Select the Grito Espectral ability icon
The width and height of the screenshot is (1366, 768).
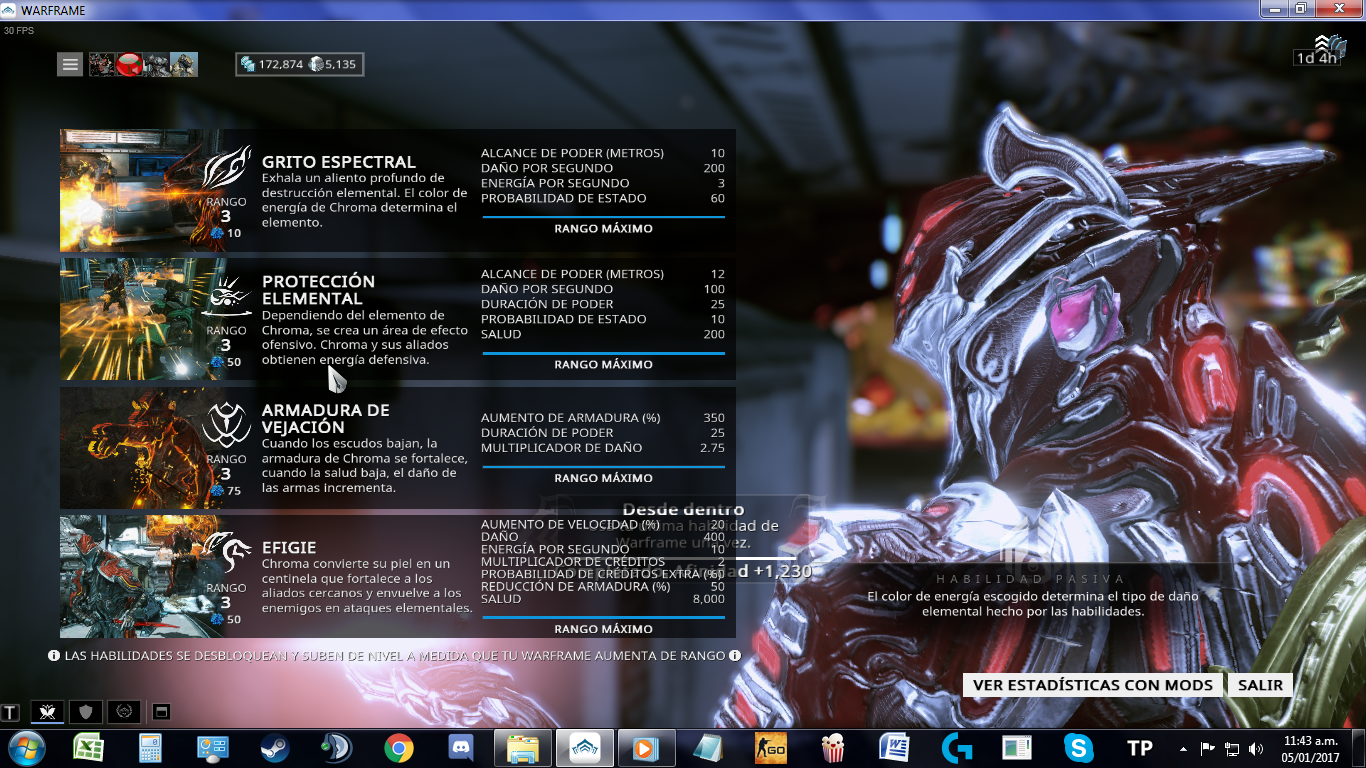[x=226, y=168]
